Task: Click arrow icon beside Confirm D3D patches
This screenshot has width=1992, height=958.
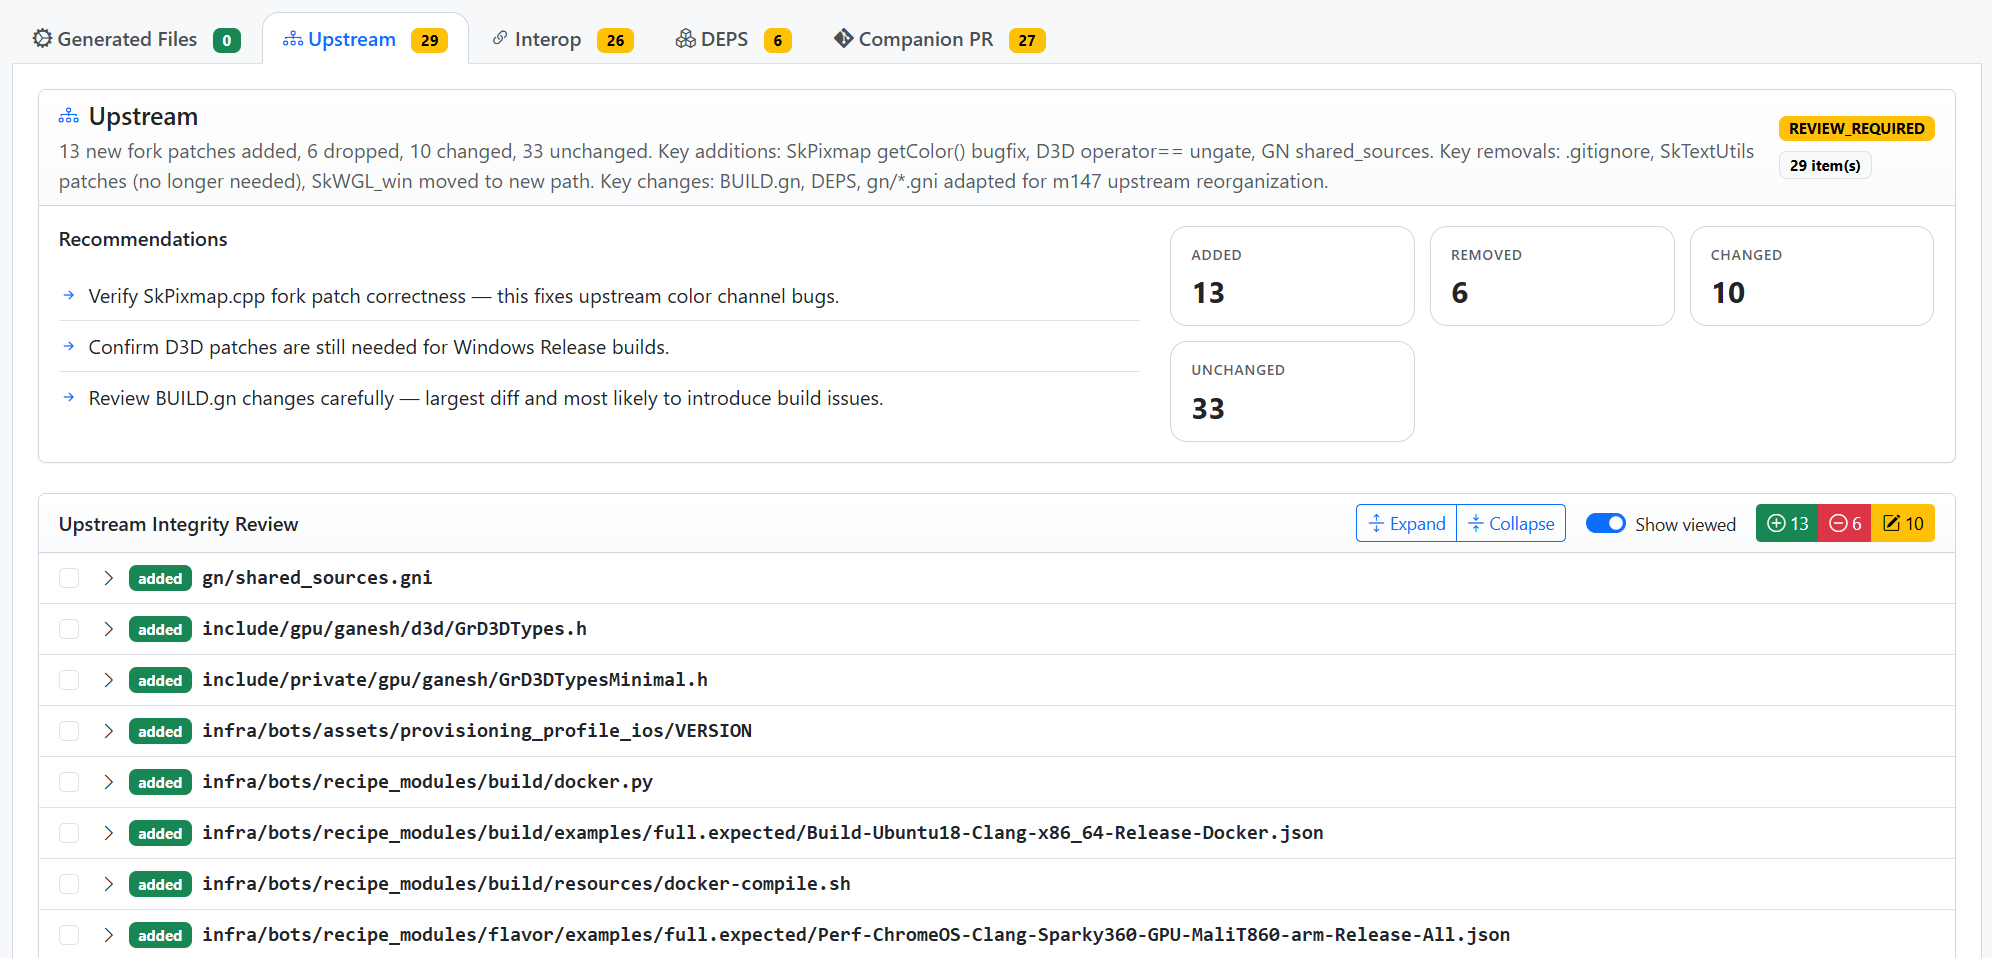Action: [x=69, y=346]
